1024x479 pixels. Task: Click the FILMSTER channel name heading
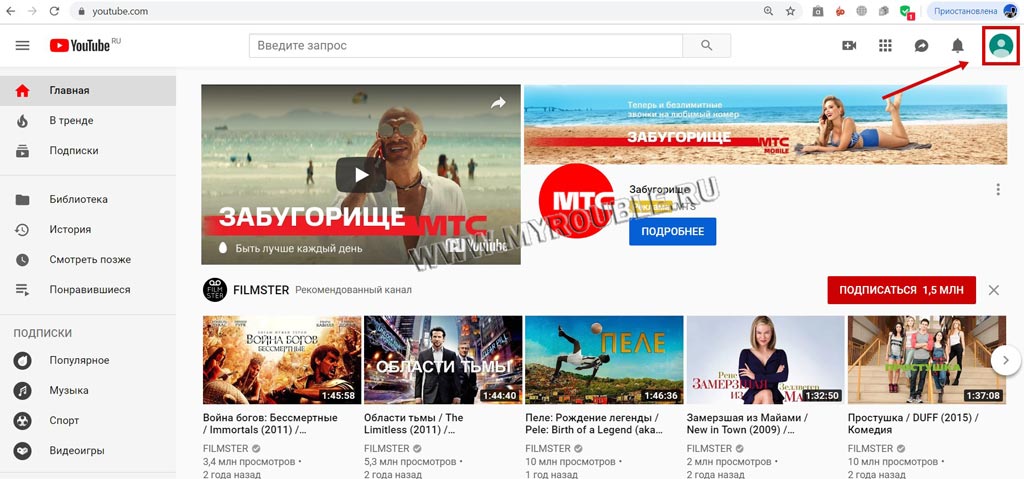click(261, 290)
